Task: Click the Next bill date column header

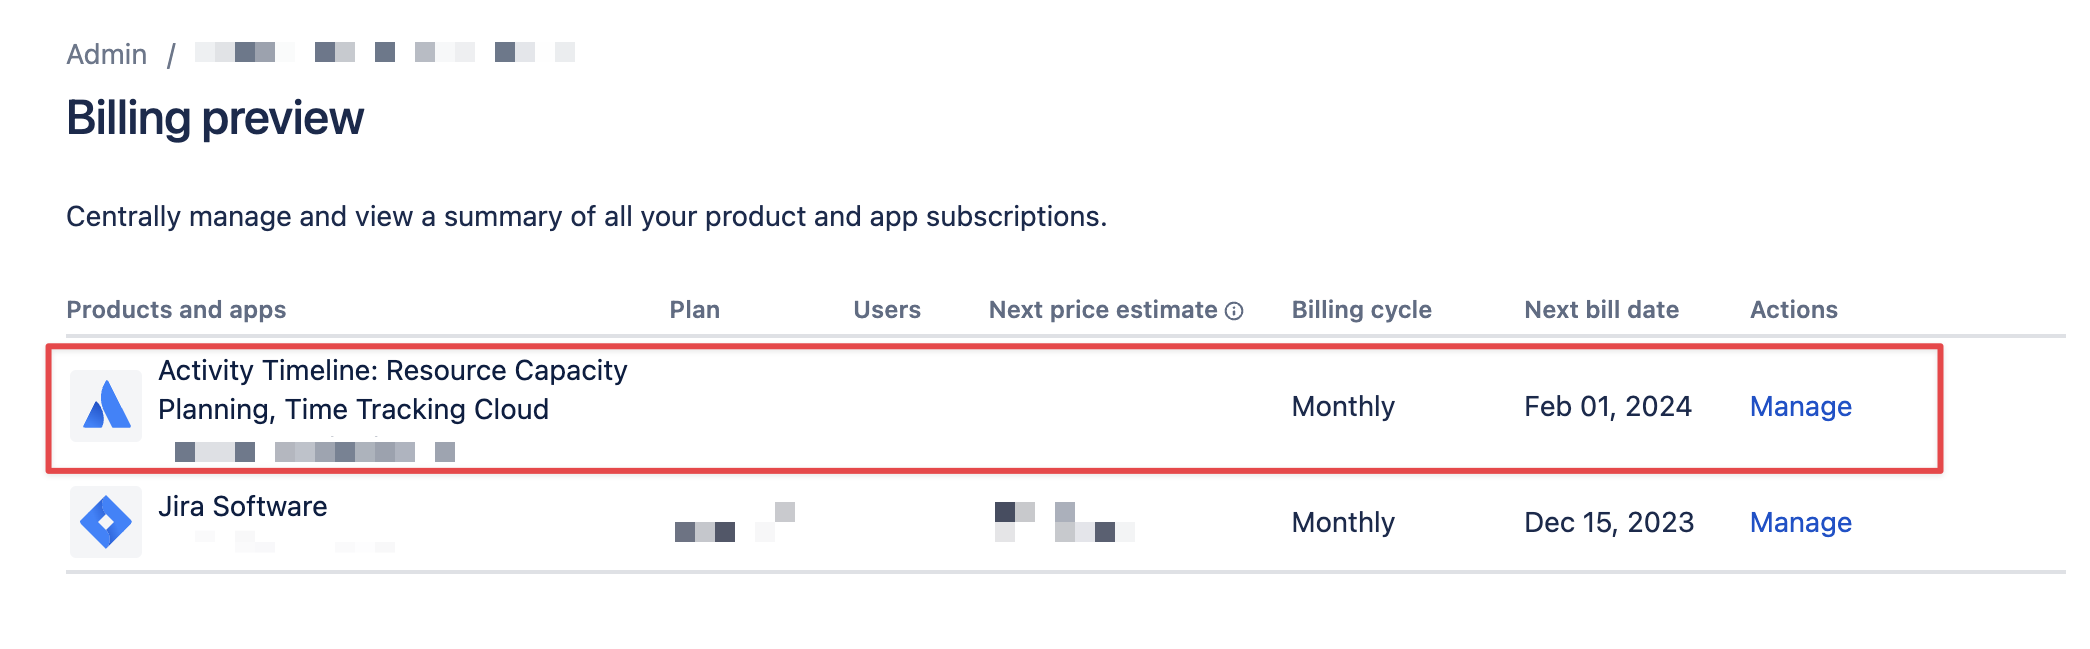Action: pos(1601,310)
